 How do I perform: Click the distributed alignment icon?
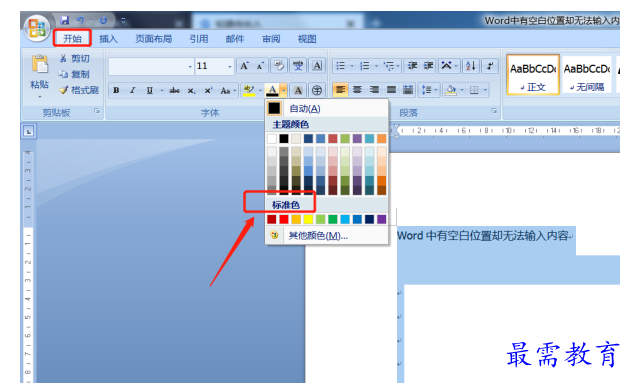408,90
